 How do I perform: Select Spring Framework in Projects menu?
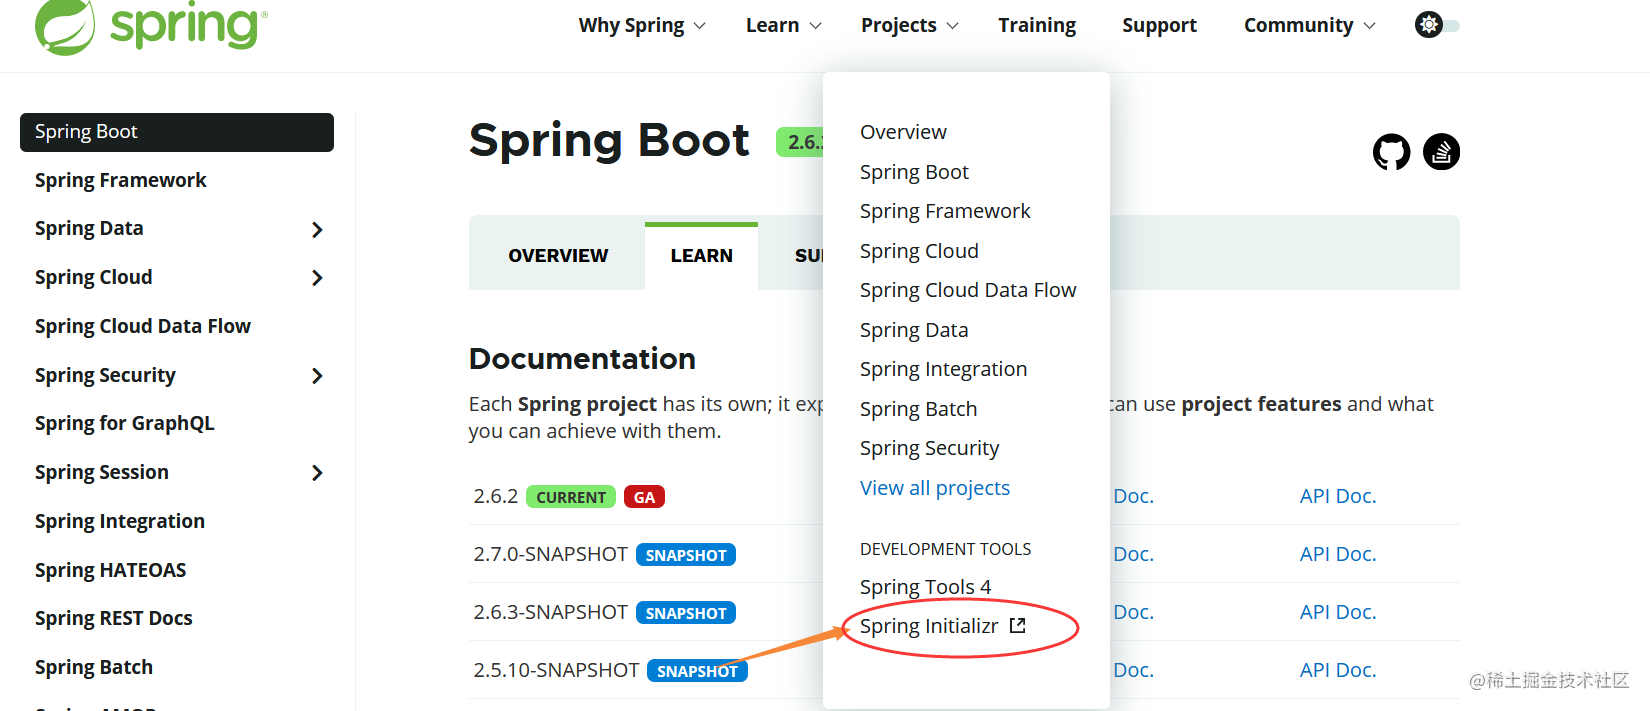point(945,211)
